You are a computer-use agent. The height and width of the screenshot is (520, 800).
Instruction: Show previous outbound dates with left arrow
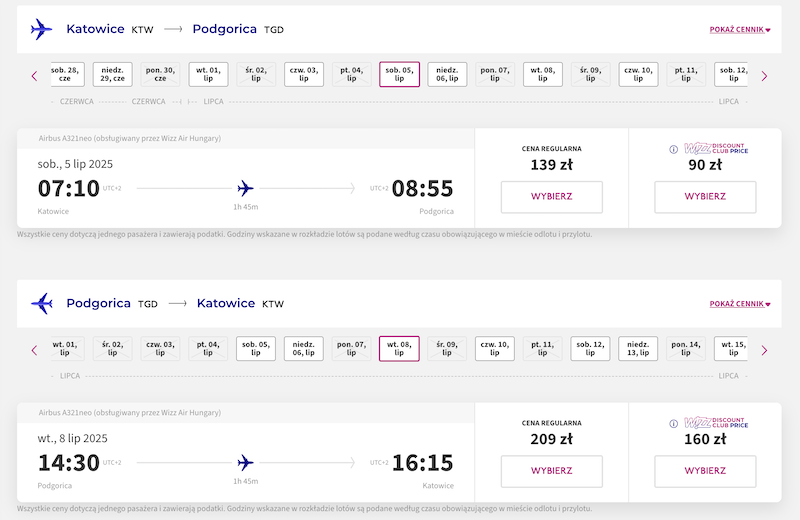(x=35, y=76)
